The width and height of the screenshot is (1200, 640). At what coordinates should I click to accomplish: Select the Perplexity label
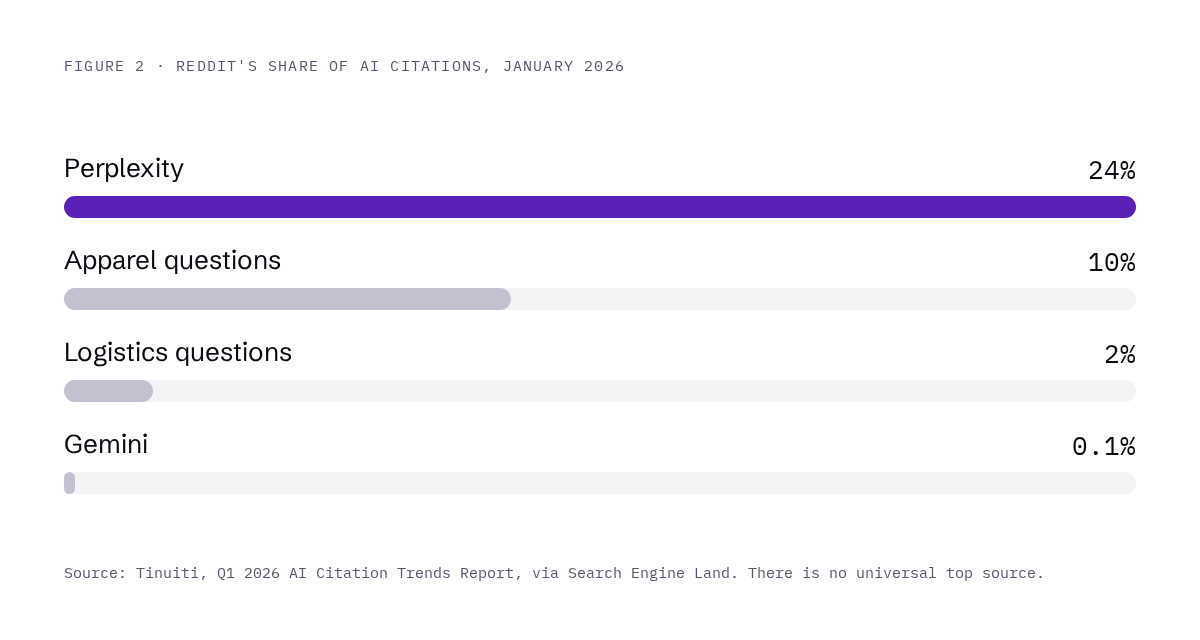pyautogui.click(x=124, y=169)
